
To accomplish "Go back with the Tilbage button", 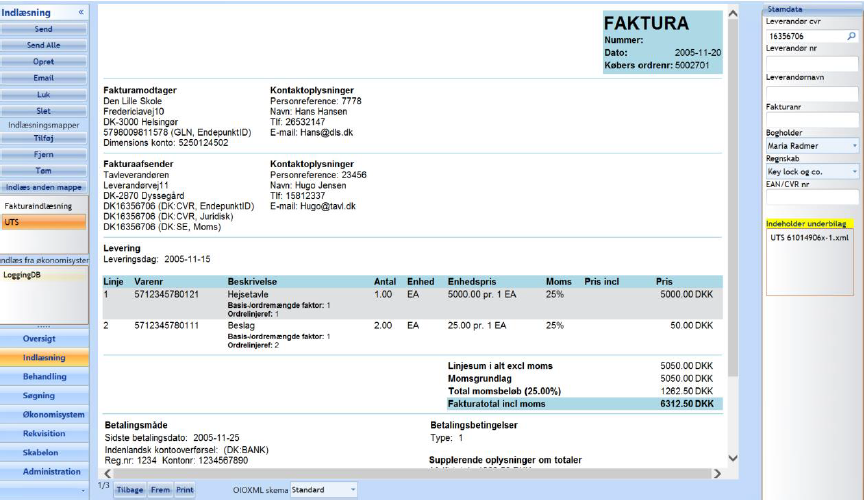I will 130,490.
